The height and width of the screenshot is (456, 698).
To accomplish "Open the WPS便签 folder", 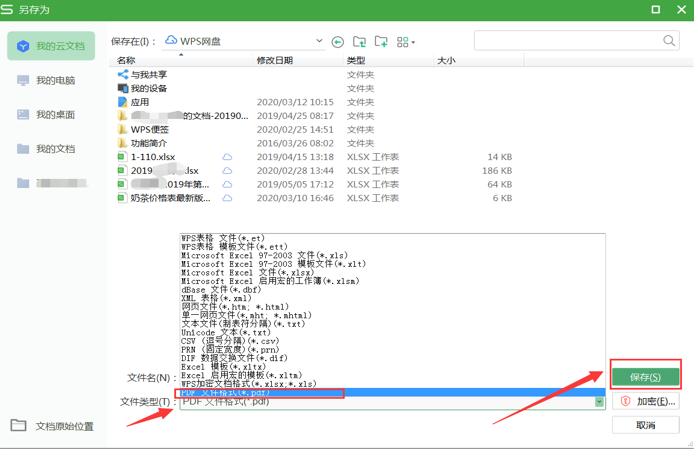I will [x=143, y=130].
